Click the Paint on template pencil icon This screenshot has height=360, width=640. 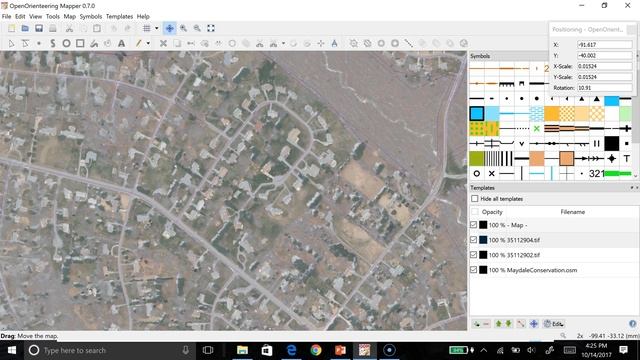(x=138, y=43)
